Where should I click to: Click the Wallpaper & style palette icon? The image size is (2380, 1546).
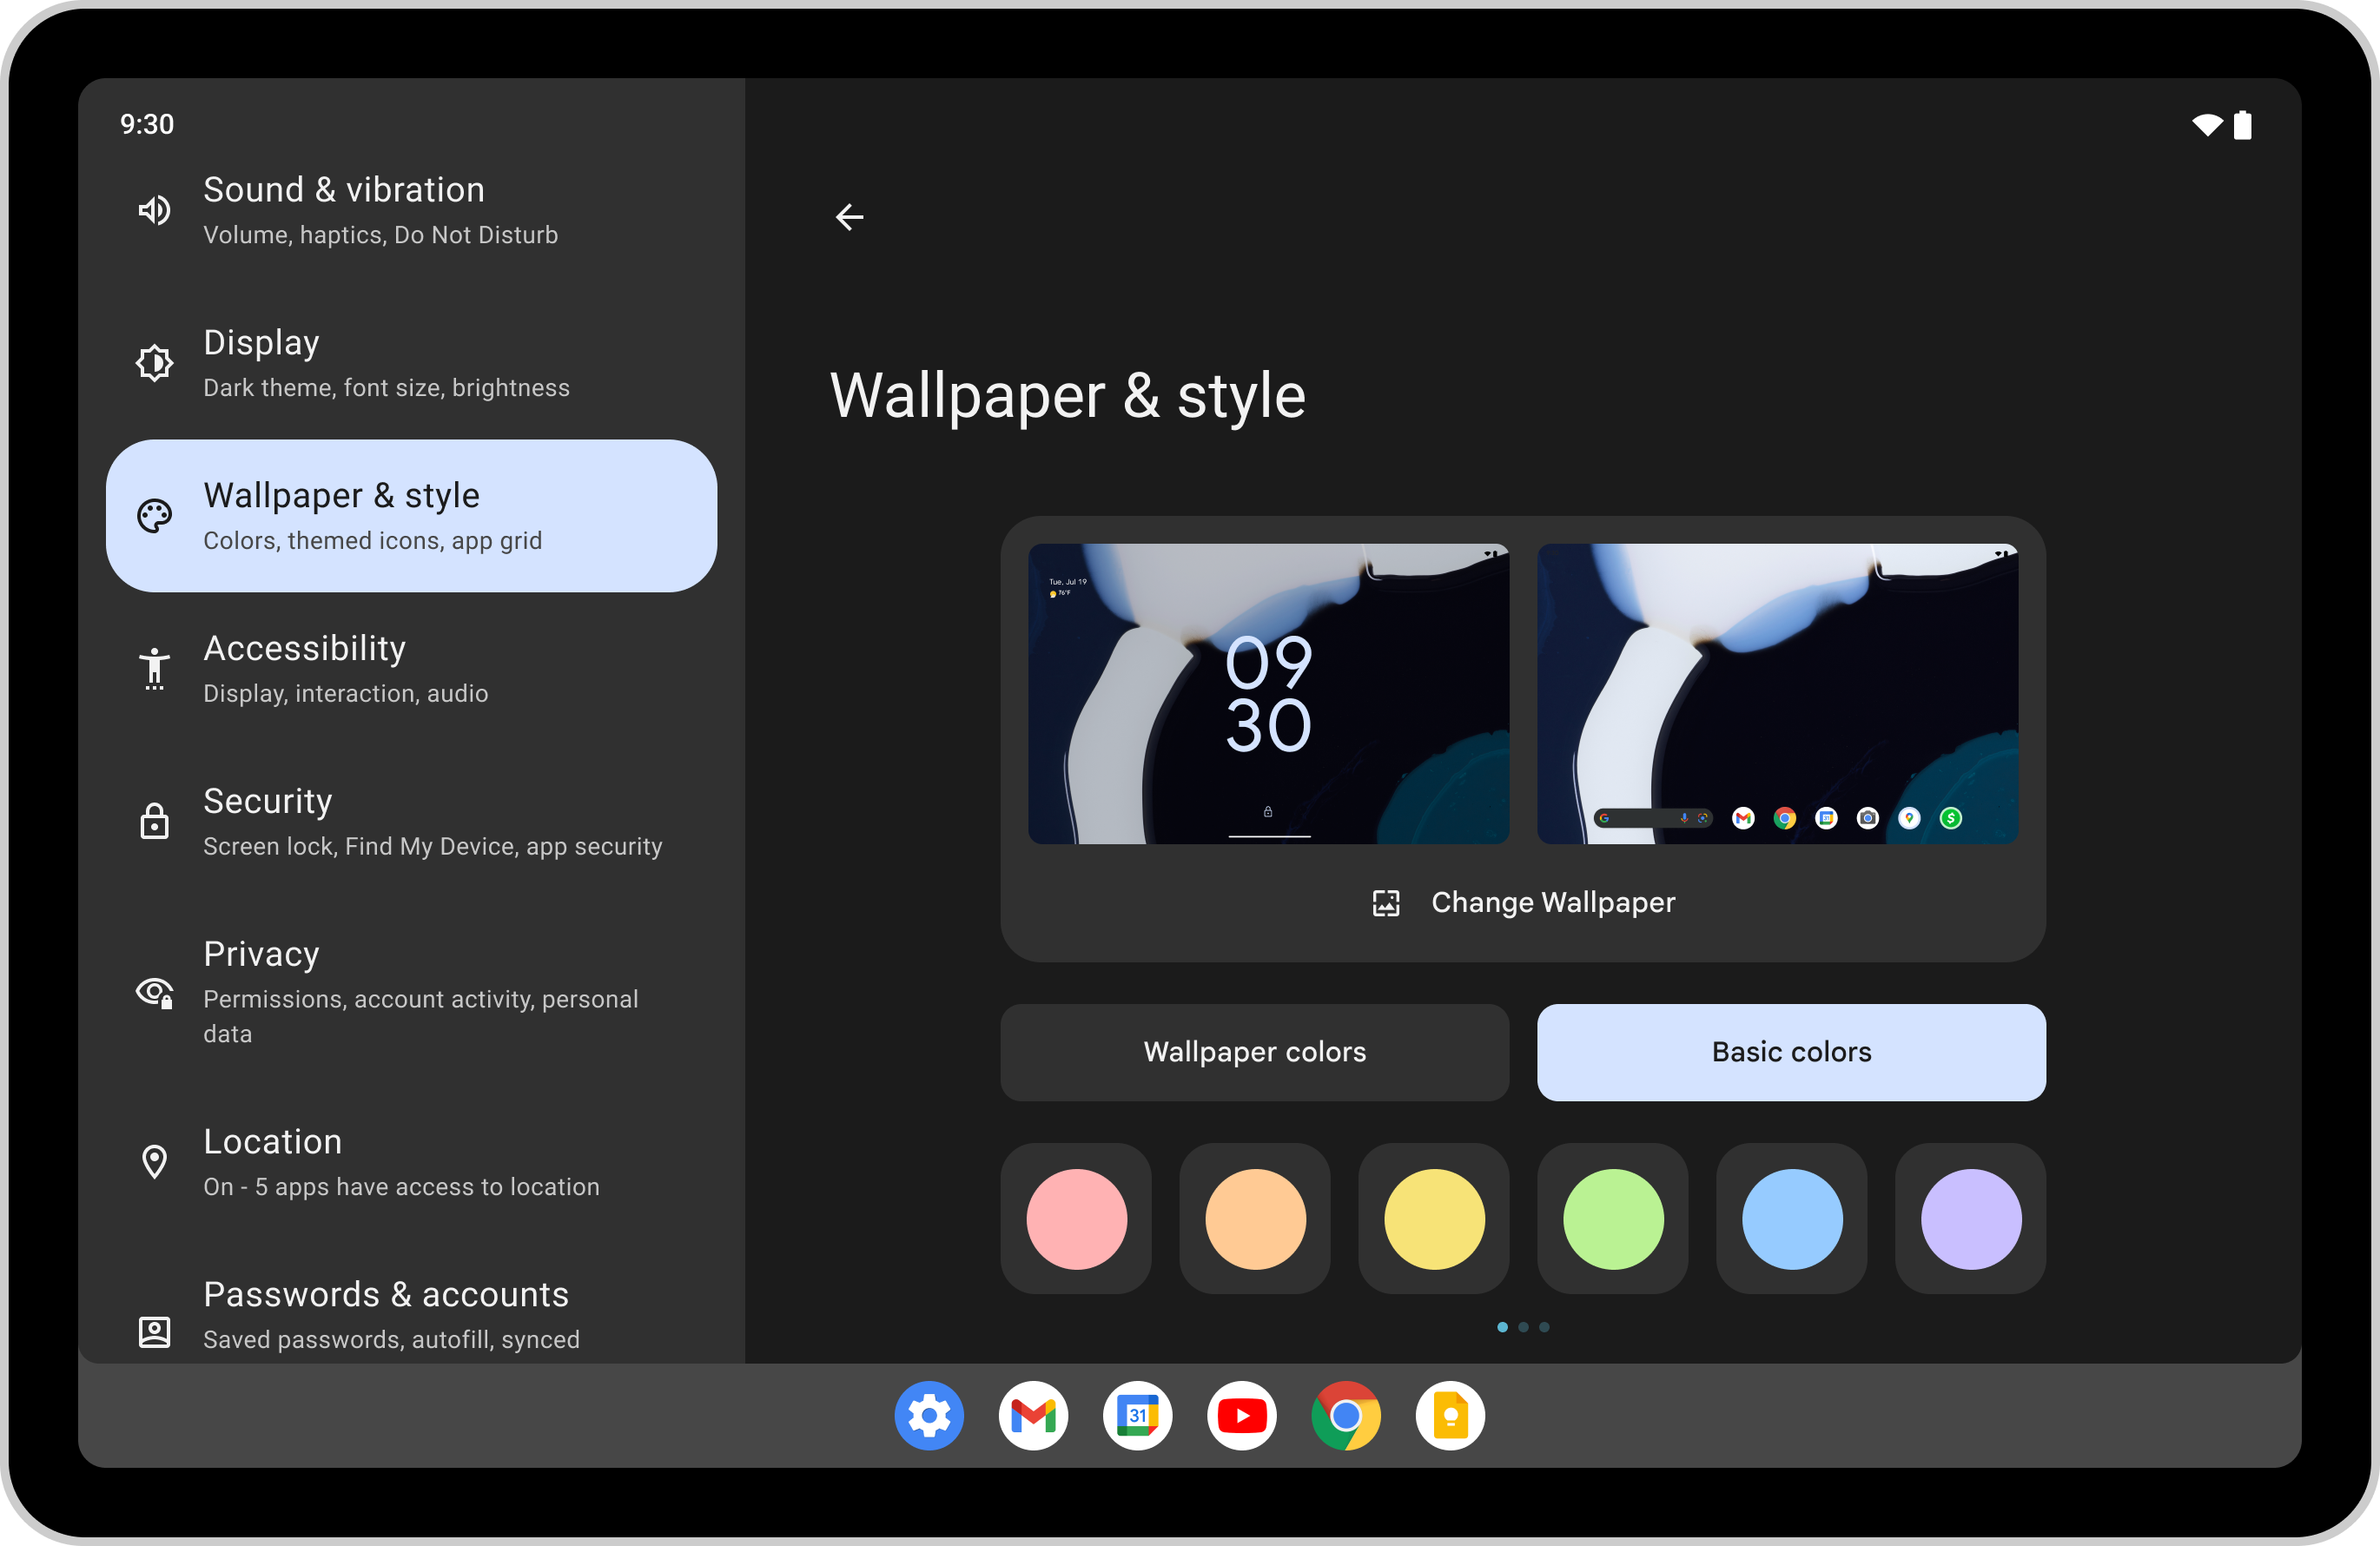[155, 515]
